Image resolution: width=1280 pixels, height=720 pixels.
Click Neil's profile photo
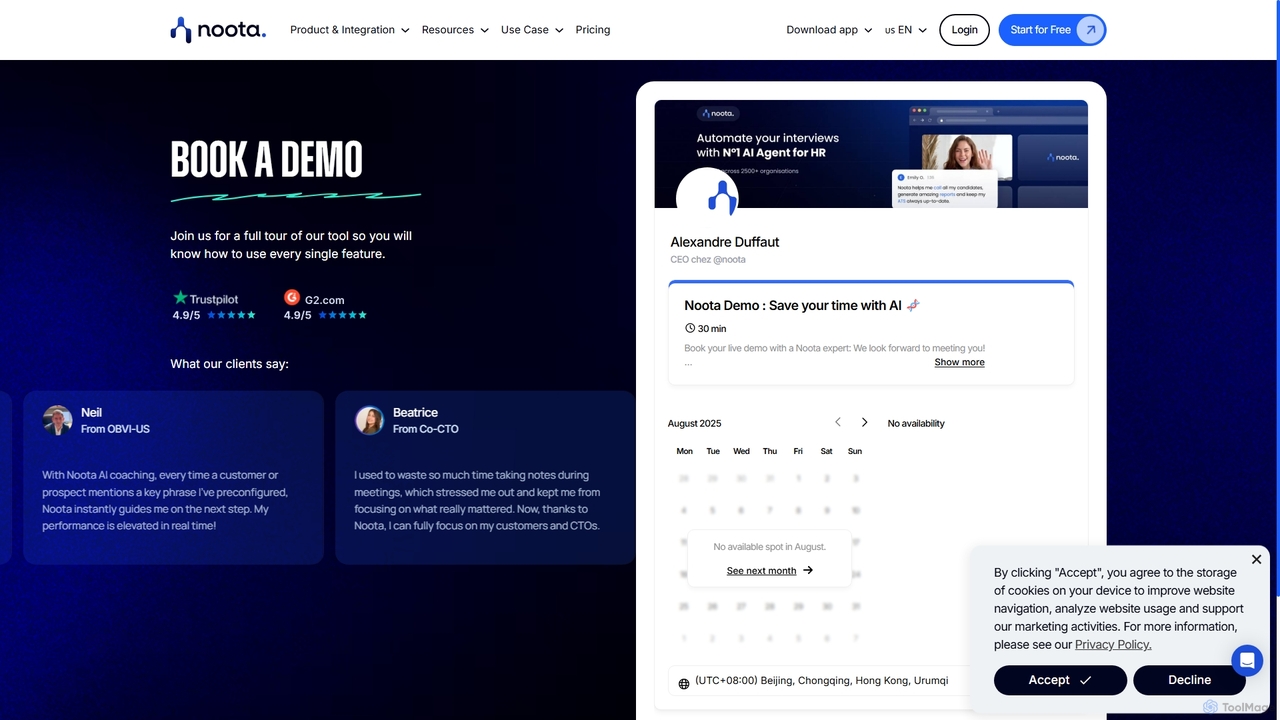coord(58,420)
